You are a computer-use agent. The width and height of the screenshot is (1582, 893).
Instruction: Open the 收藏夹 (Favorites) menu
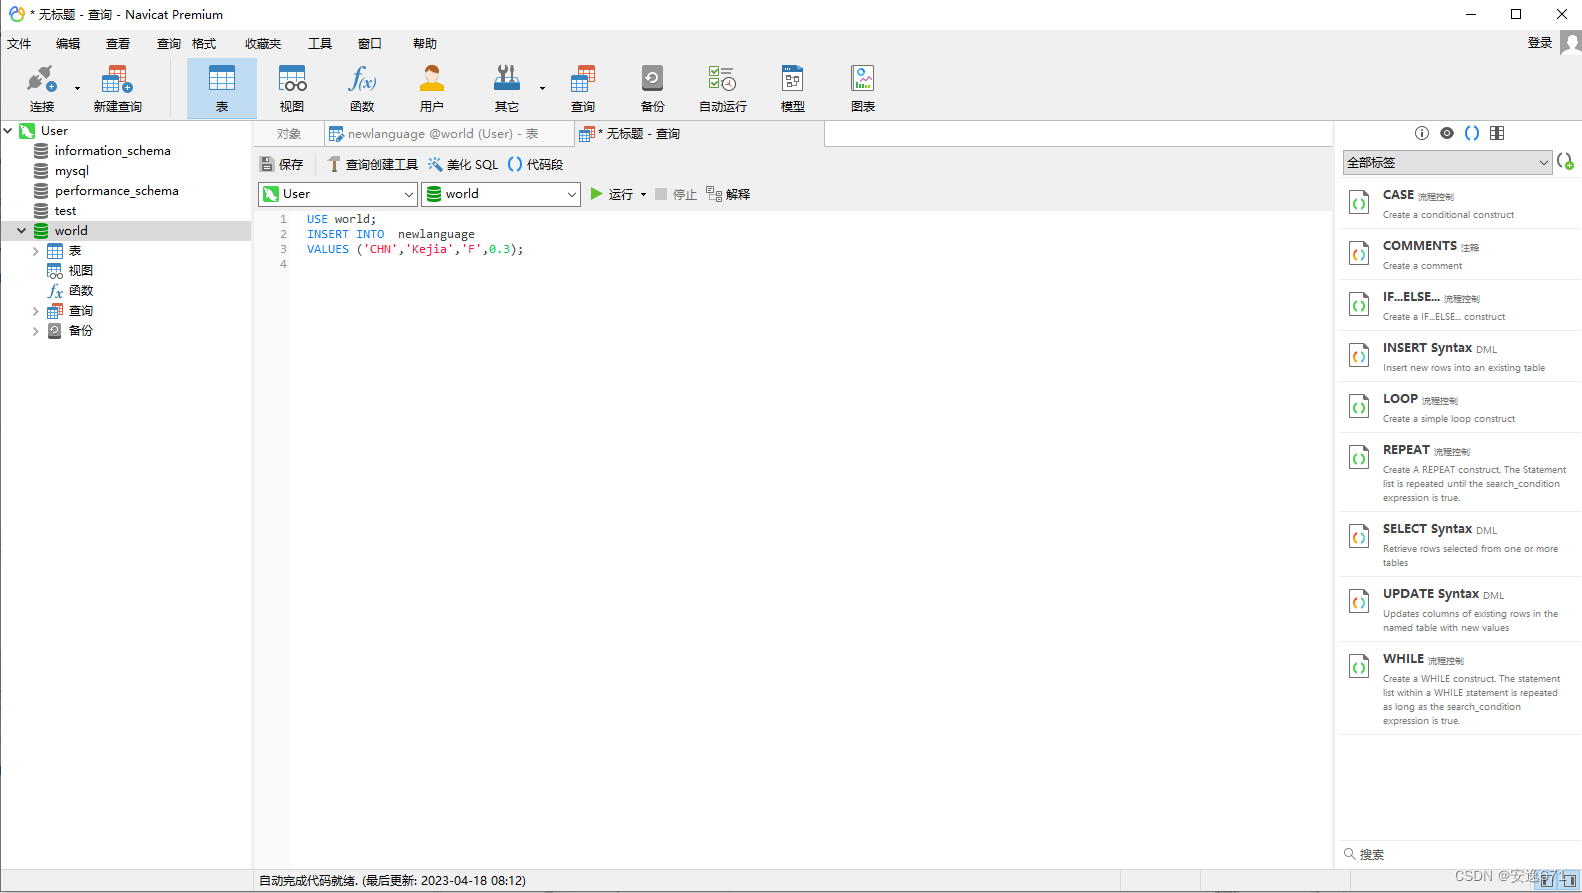point(263,44)
